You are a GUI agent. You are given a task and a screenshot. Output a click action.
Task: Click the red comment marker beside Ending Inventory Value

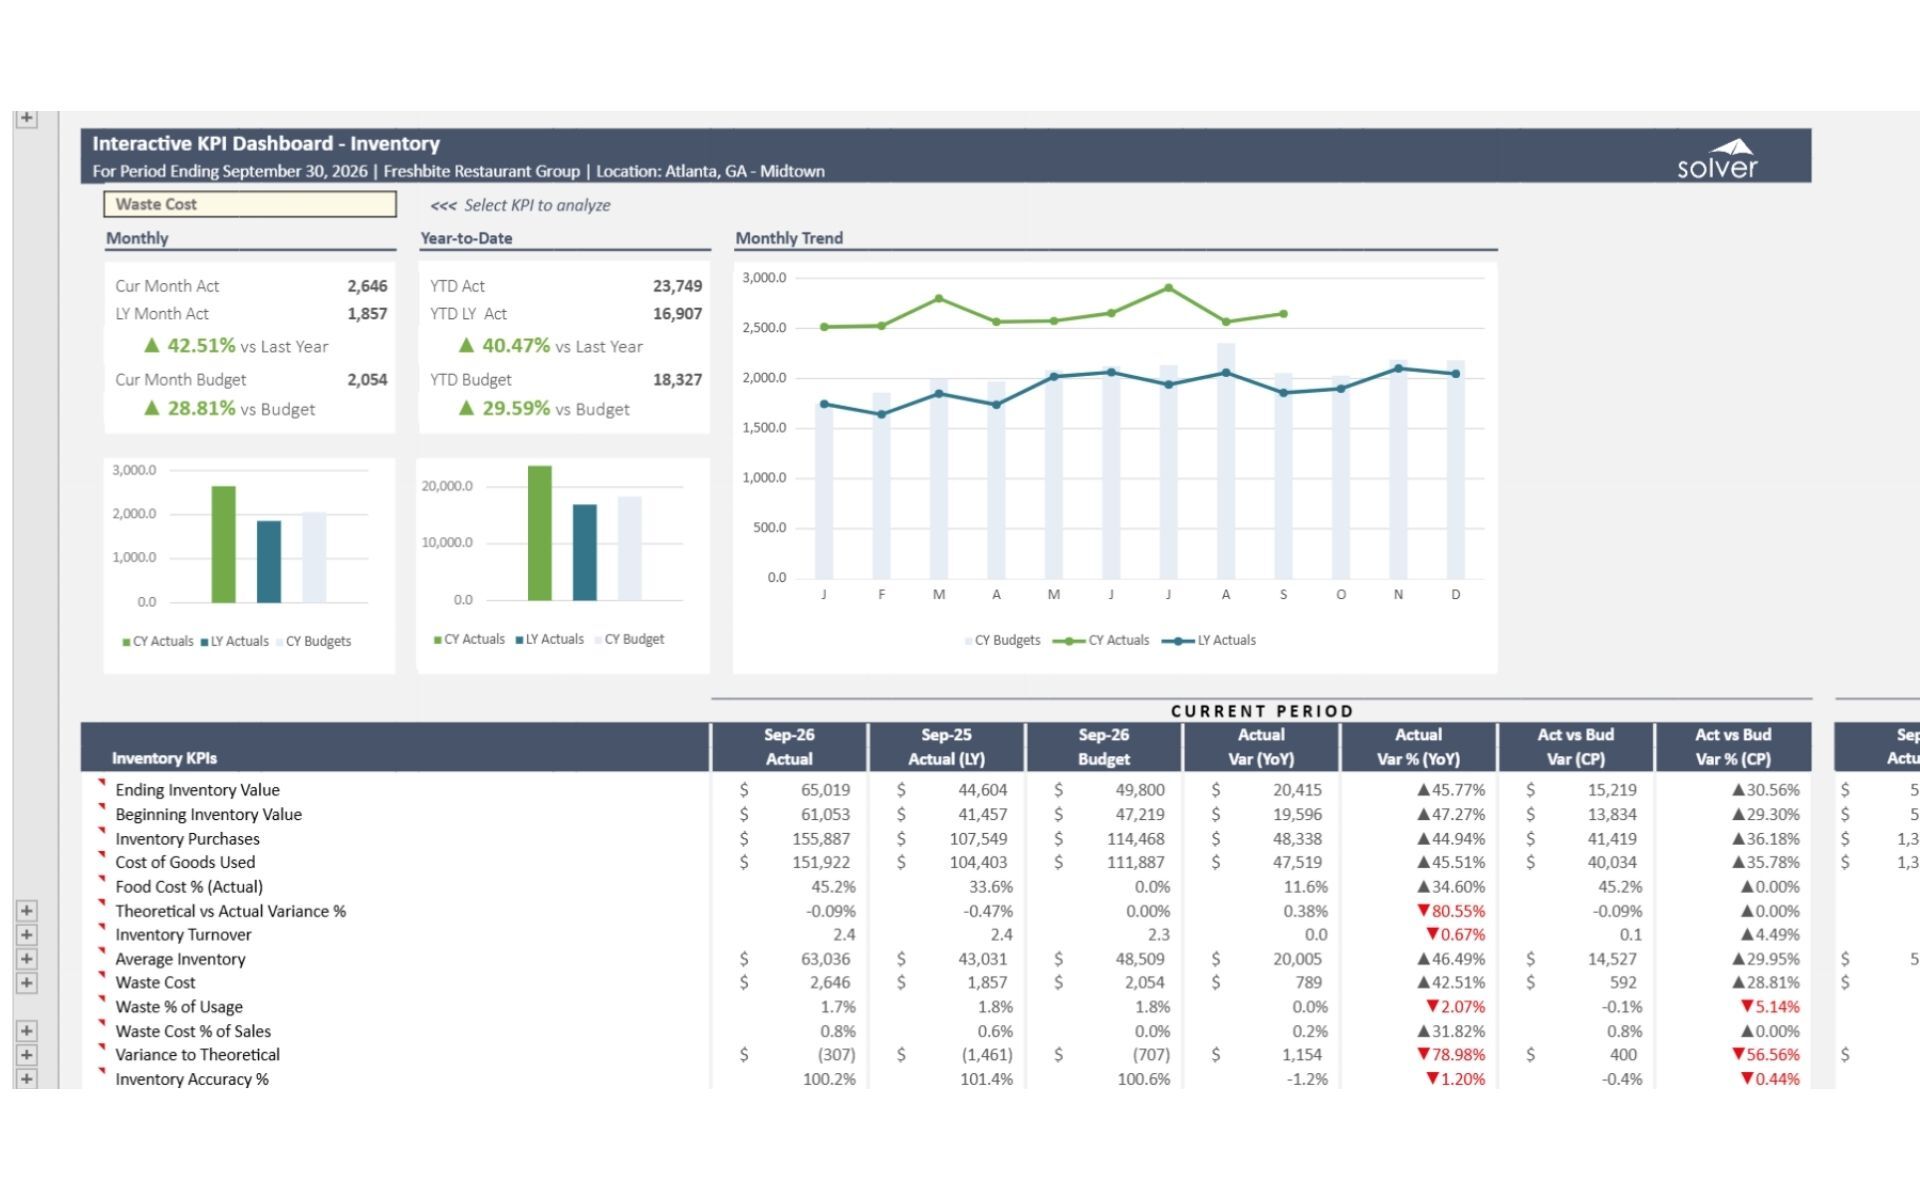[101, 781]
